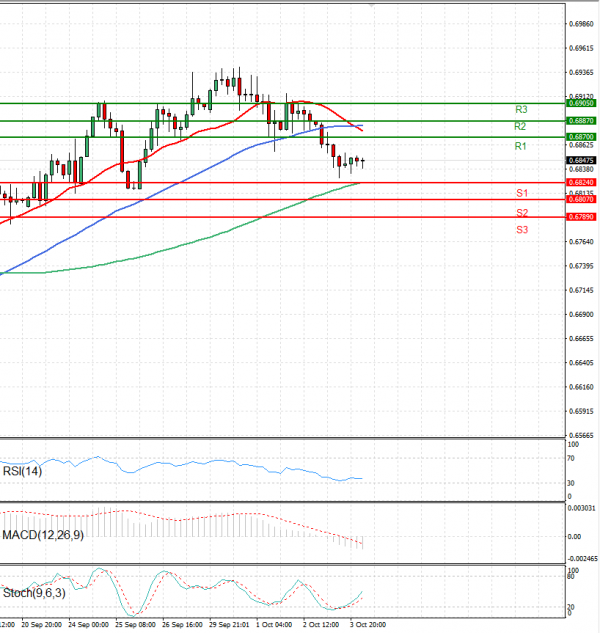Click the 20 Sep 20:00 time label
600x633 pixels.
(42, 625)
